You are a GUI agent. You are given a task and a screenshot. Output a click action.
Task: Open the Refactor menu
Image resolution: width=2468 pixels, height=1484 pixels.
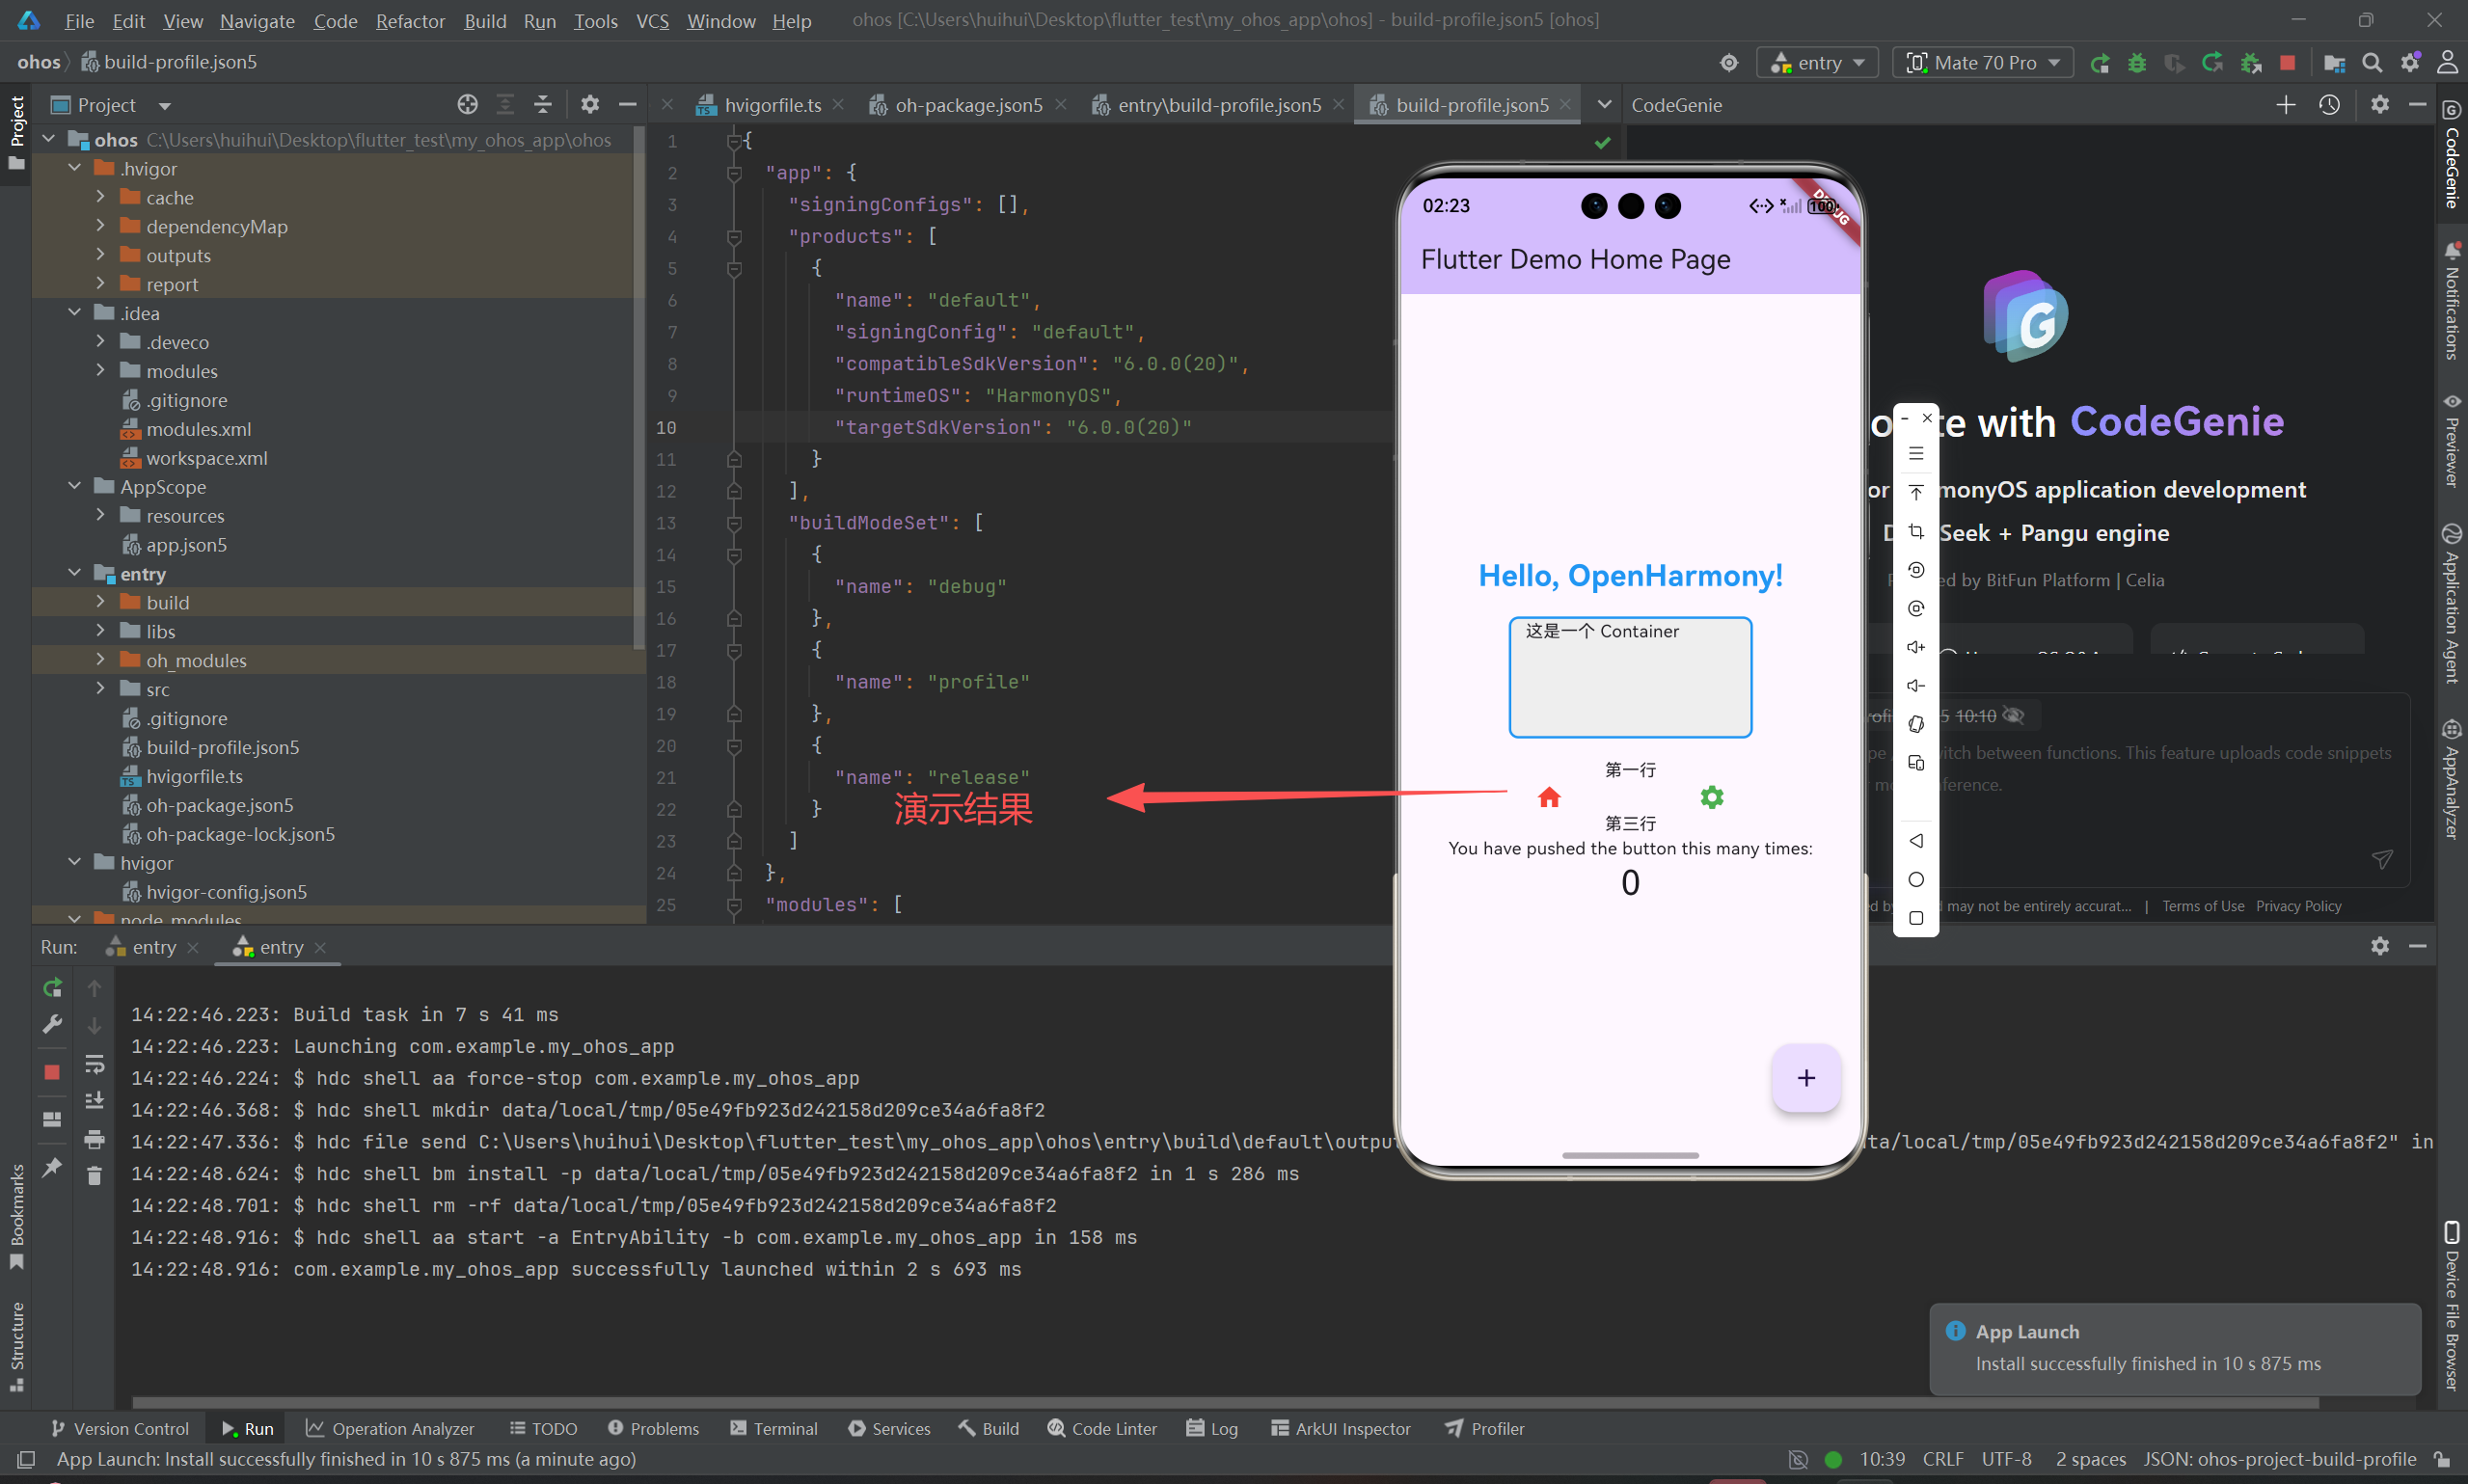click(x=409, y=21)
